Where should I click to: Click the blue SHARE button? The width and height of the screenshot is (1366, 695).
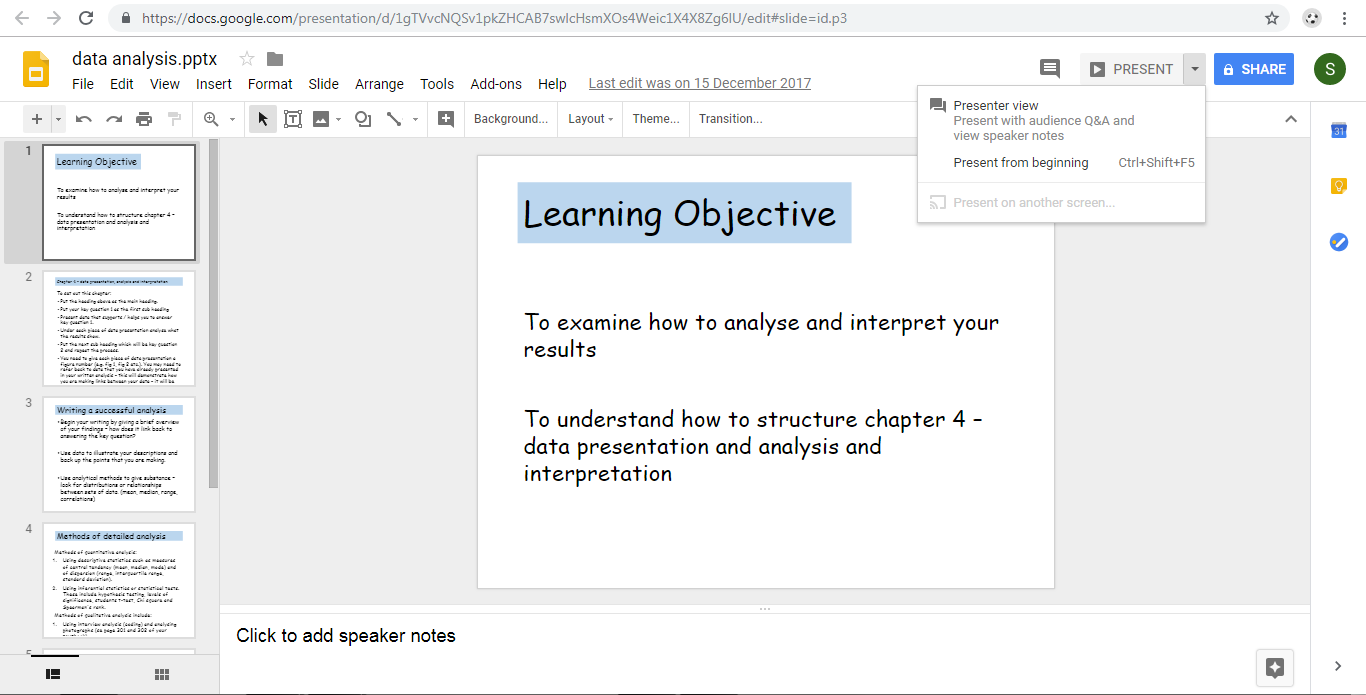click(x=1254, y=69)
